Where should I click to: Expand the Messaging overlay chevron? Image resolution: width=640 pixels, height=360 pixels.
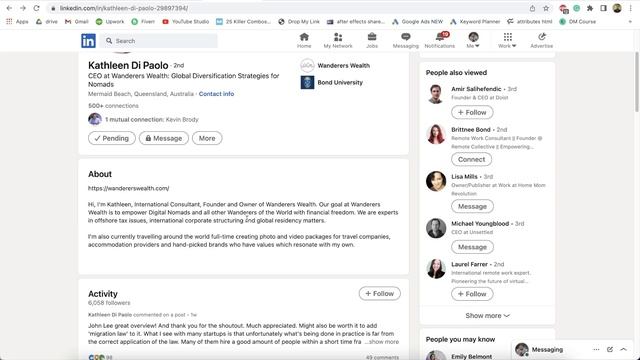tap(623, 349)
